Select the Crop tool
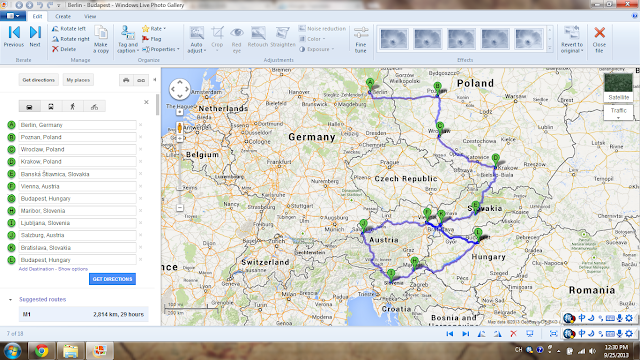This screenshot has width=640, height=360. click(217, 39)
